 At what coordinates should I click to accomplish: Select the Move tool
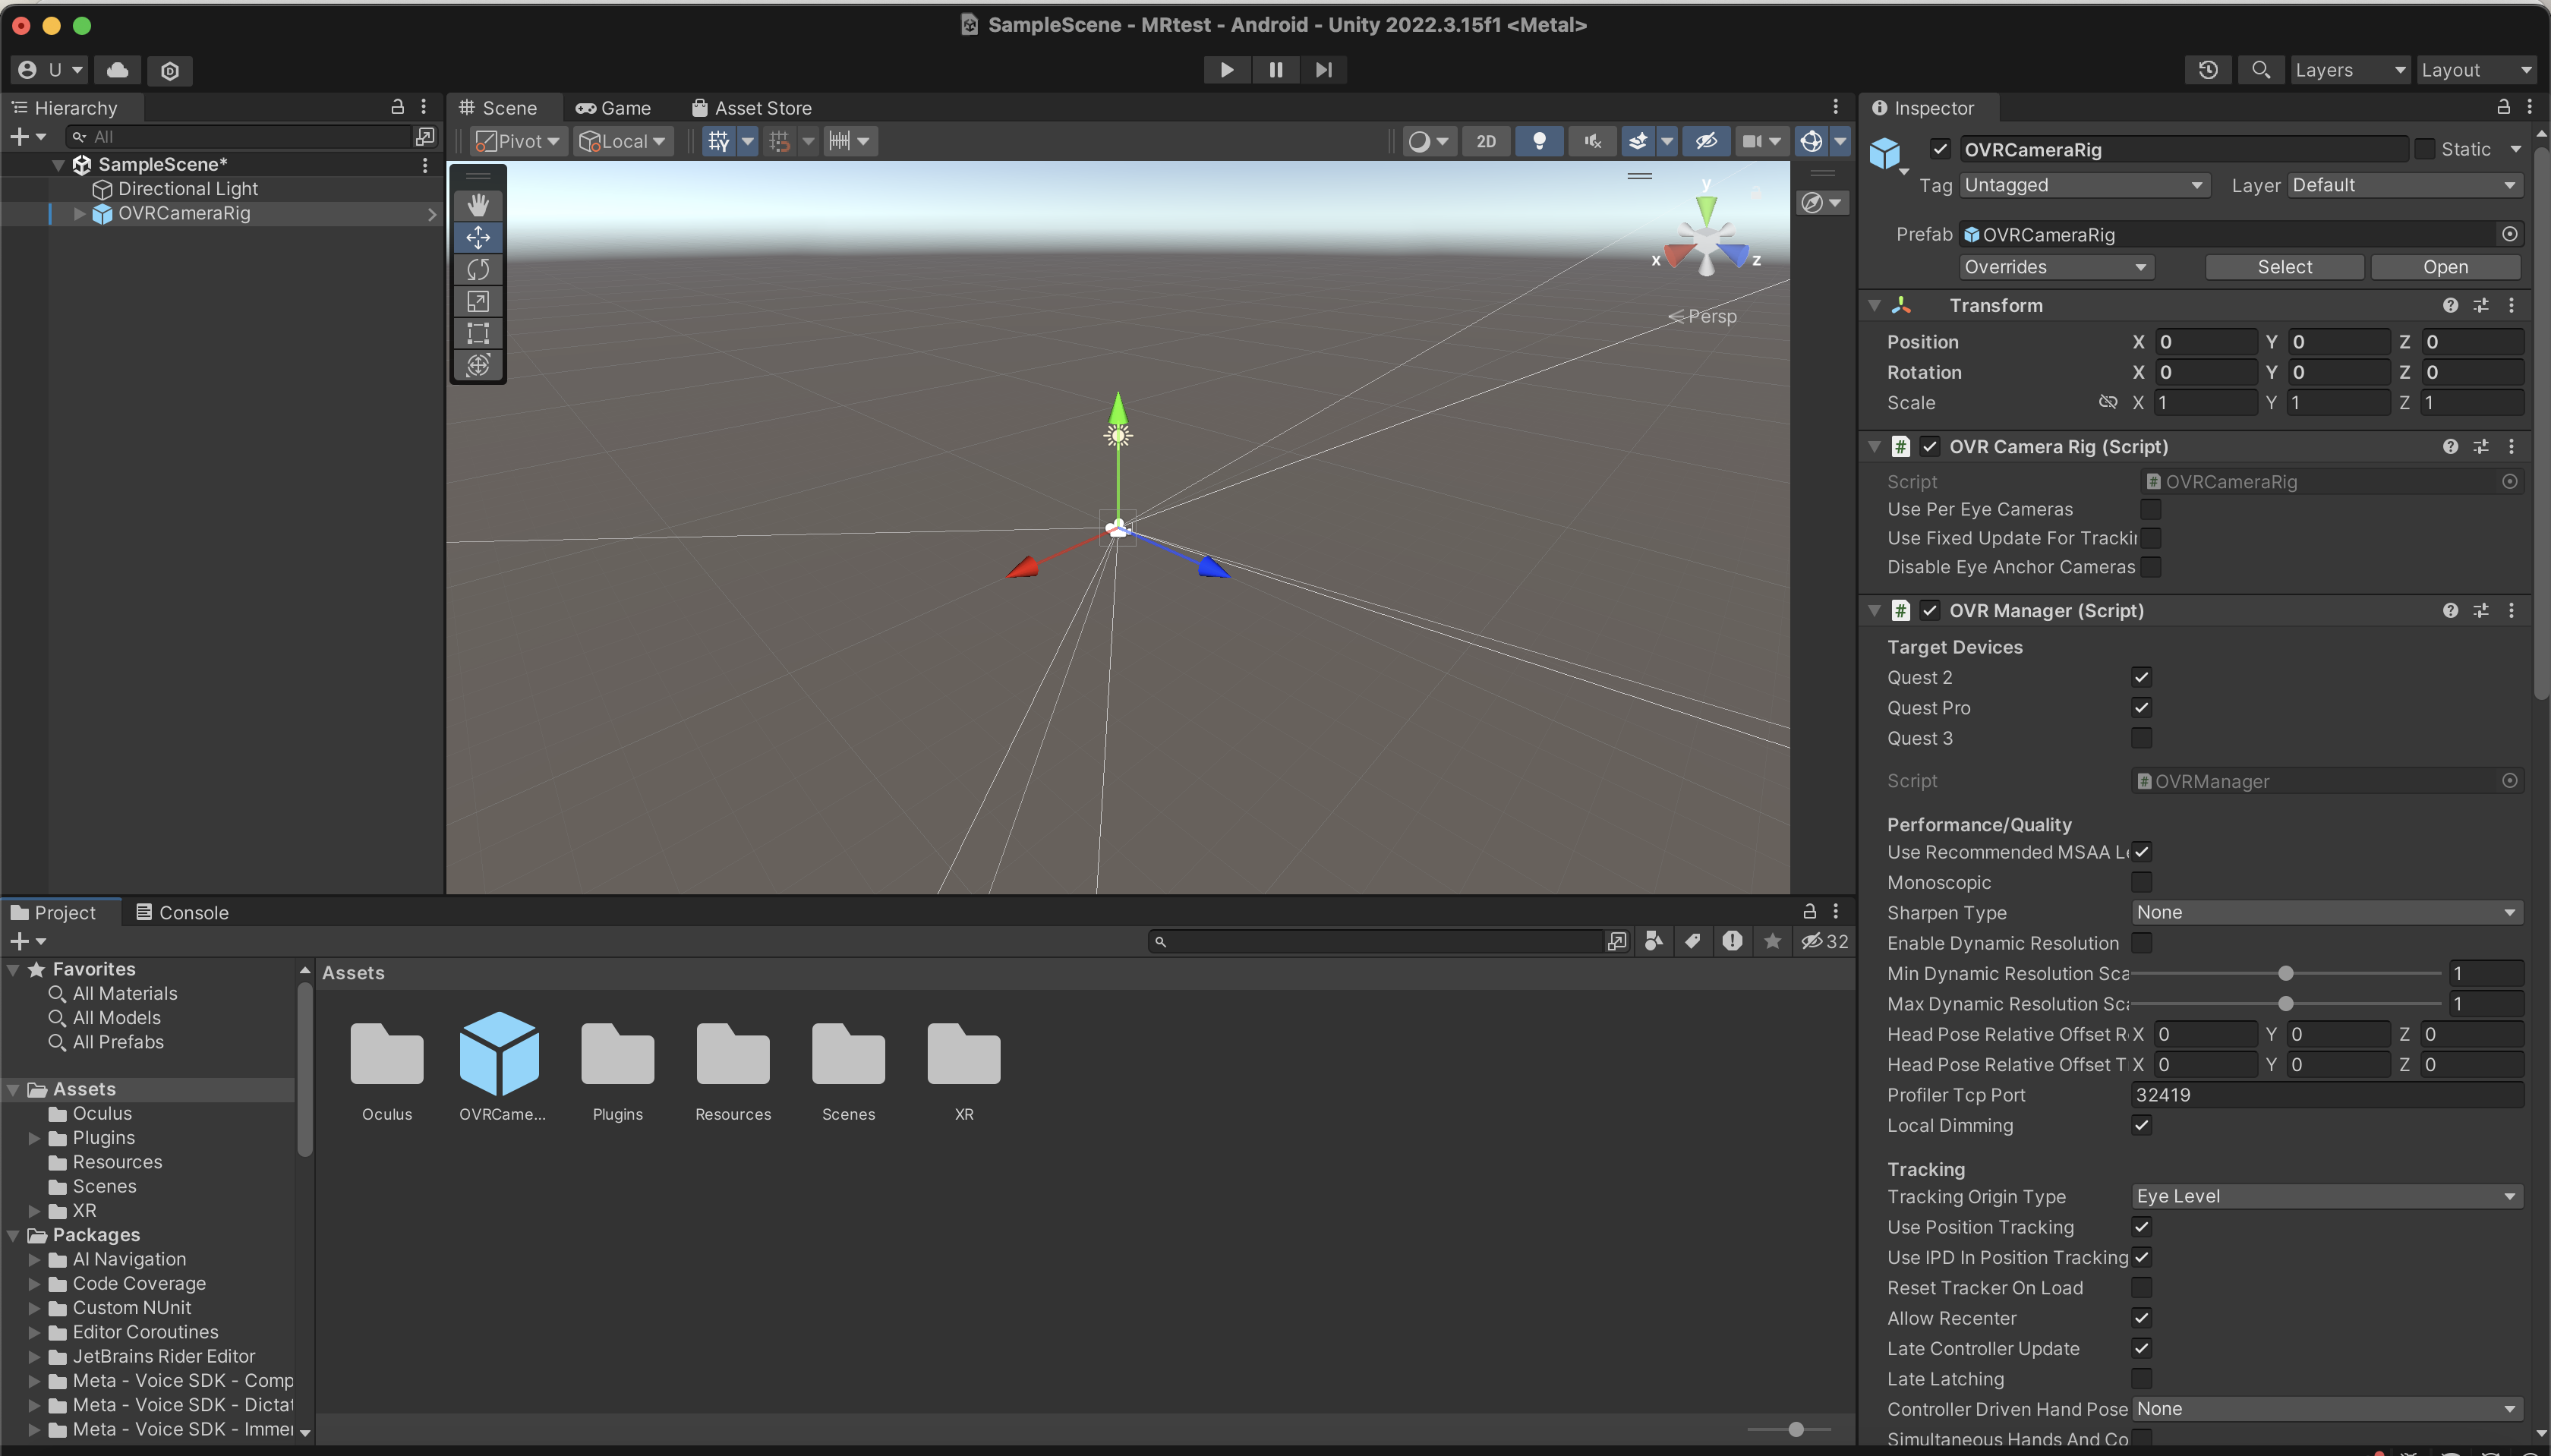click(479, 237)
